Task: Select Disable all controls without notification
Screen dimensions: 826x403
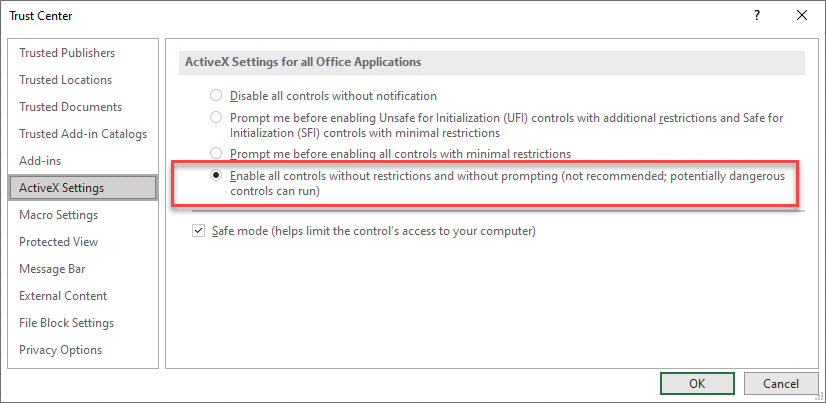Action: pyautogui.click(x=216, y=96)
